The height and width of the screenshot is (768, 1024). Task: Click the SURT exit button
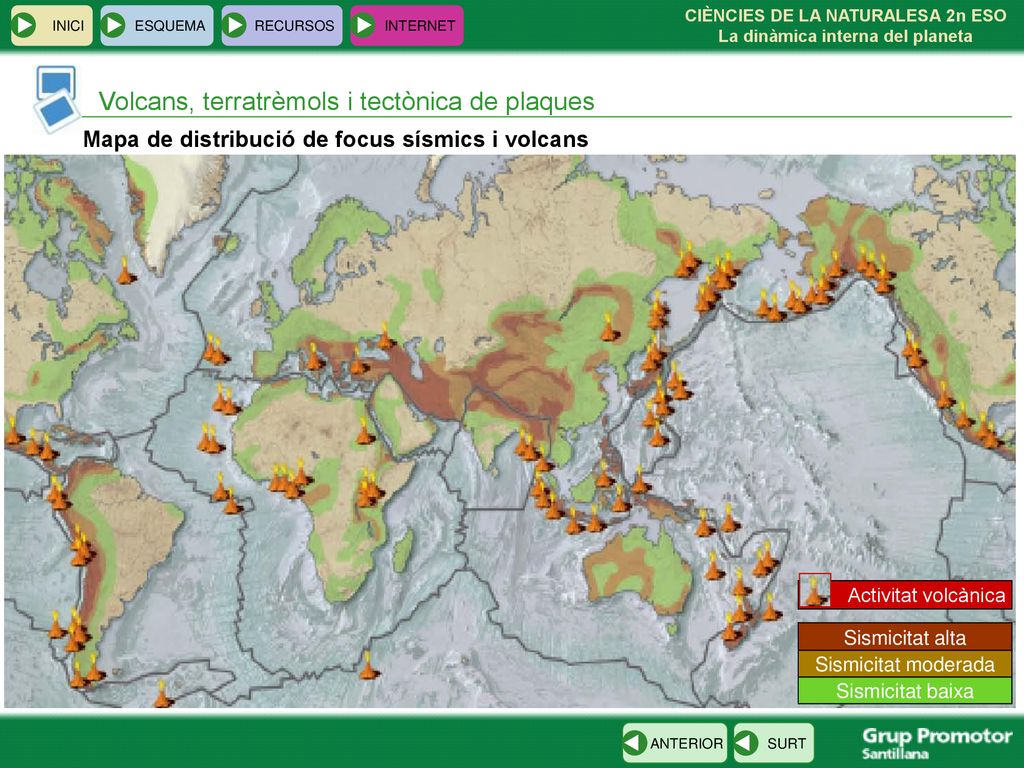point(774,743)
